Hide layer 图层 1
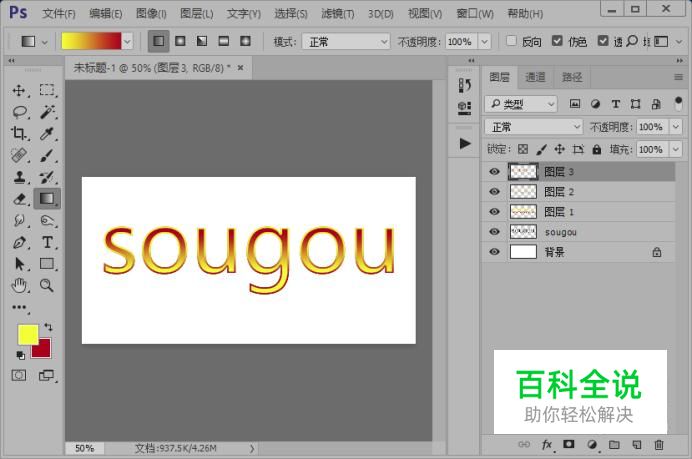The width and height of the screenshot is (692, 459). [x=494, y=212]
